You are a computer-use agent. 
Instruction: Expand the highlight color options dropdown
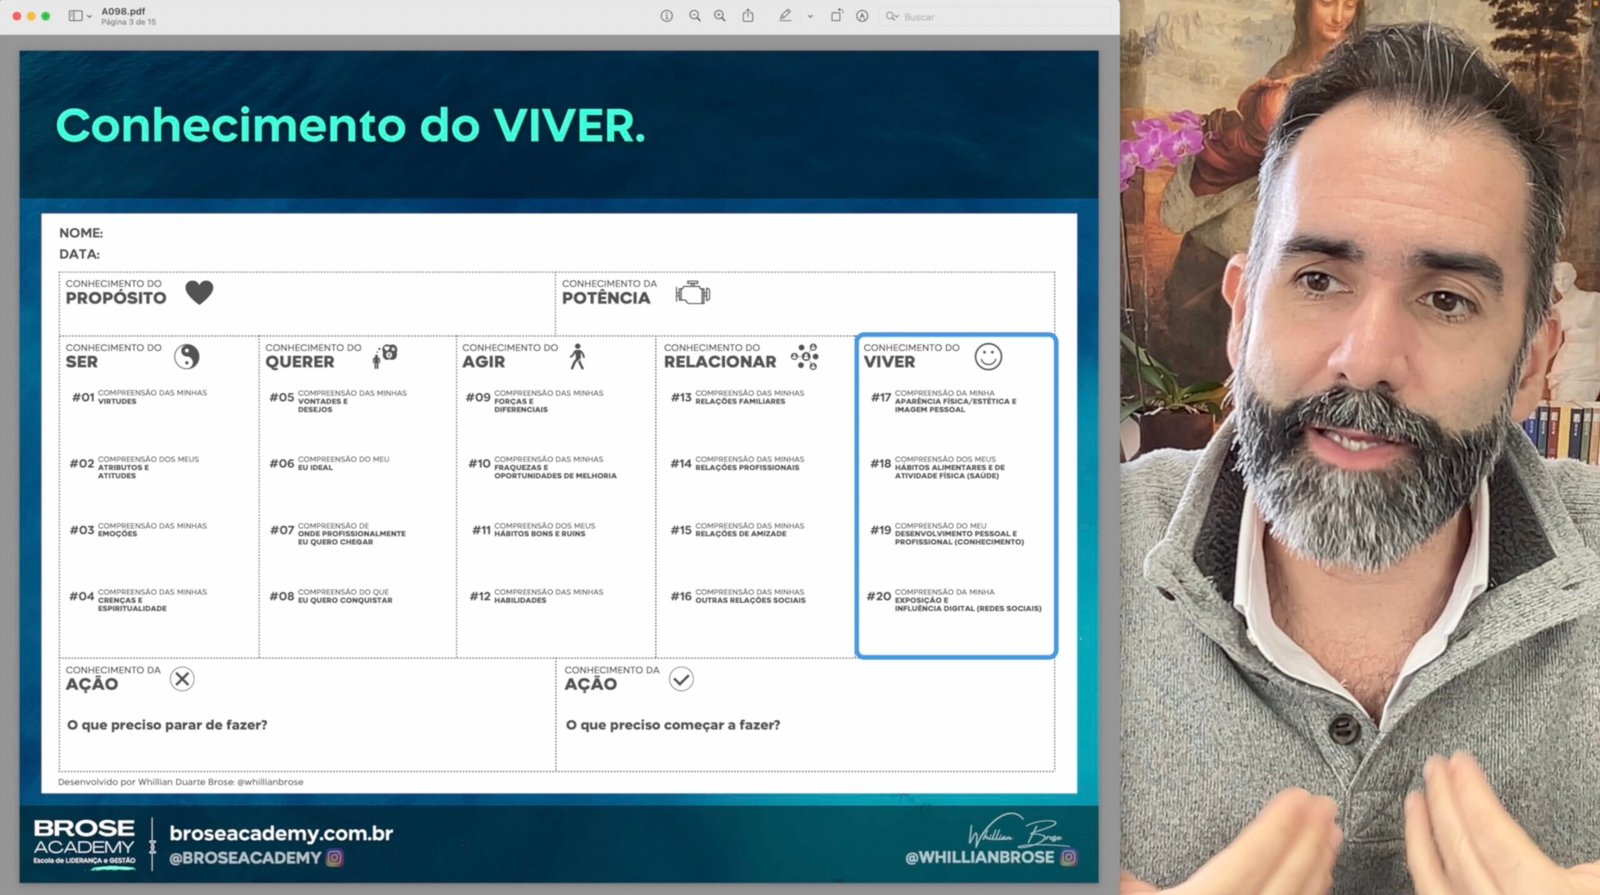pos(810,16)
